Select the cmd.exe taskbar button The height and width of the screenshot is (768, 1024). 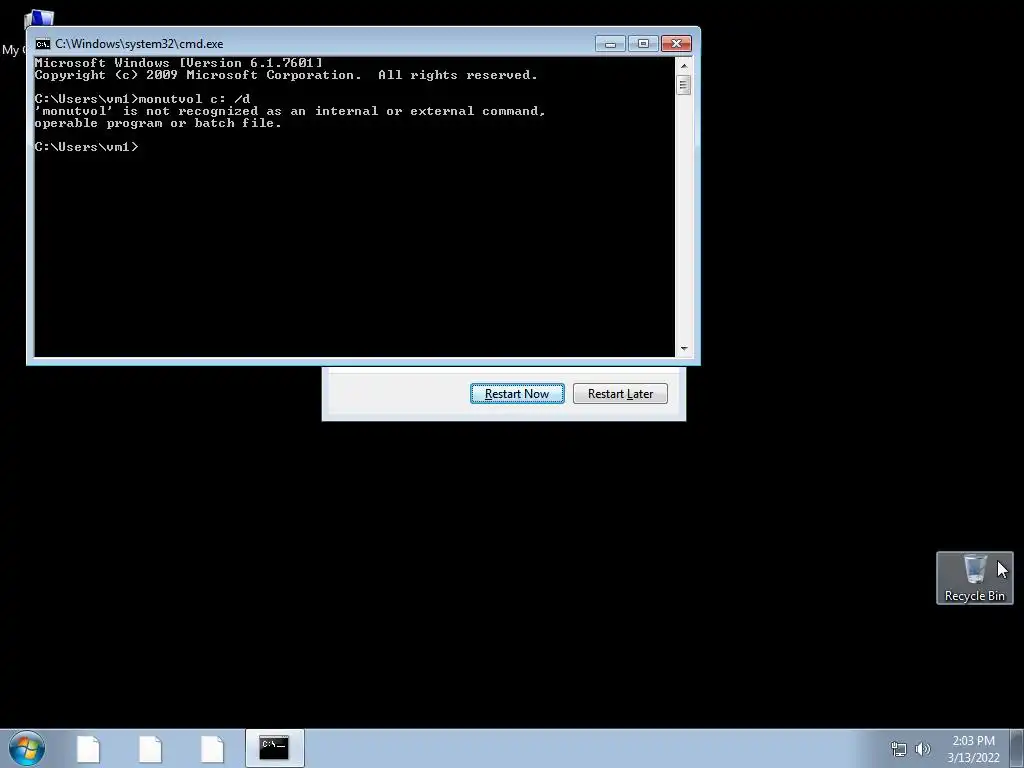coord(274,748)
